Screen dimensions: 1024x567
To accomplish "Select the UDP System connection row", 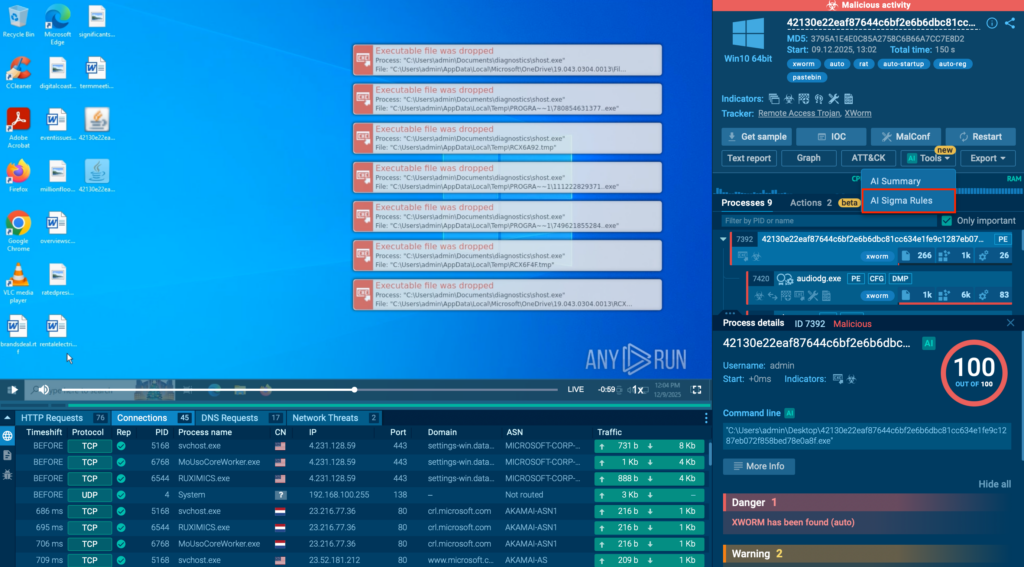I will (x=360, y=495).
